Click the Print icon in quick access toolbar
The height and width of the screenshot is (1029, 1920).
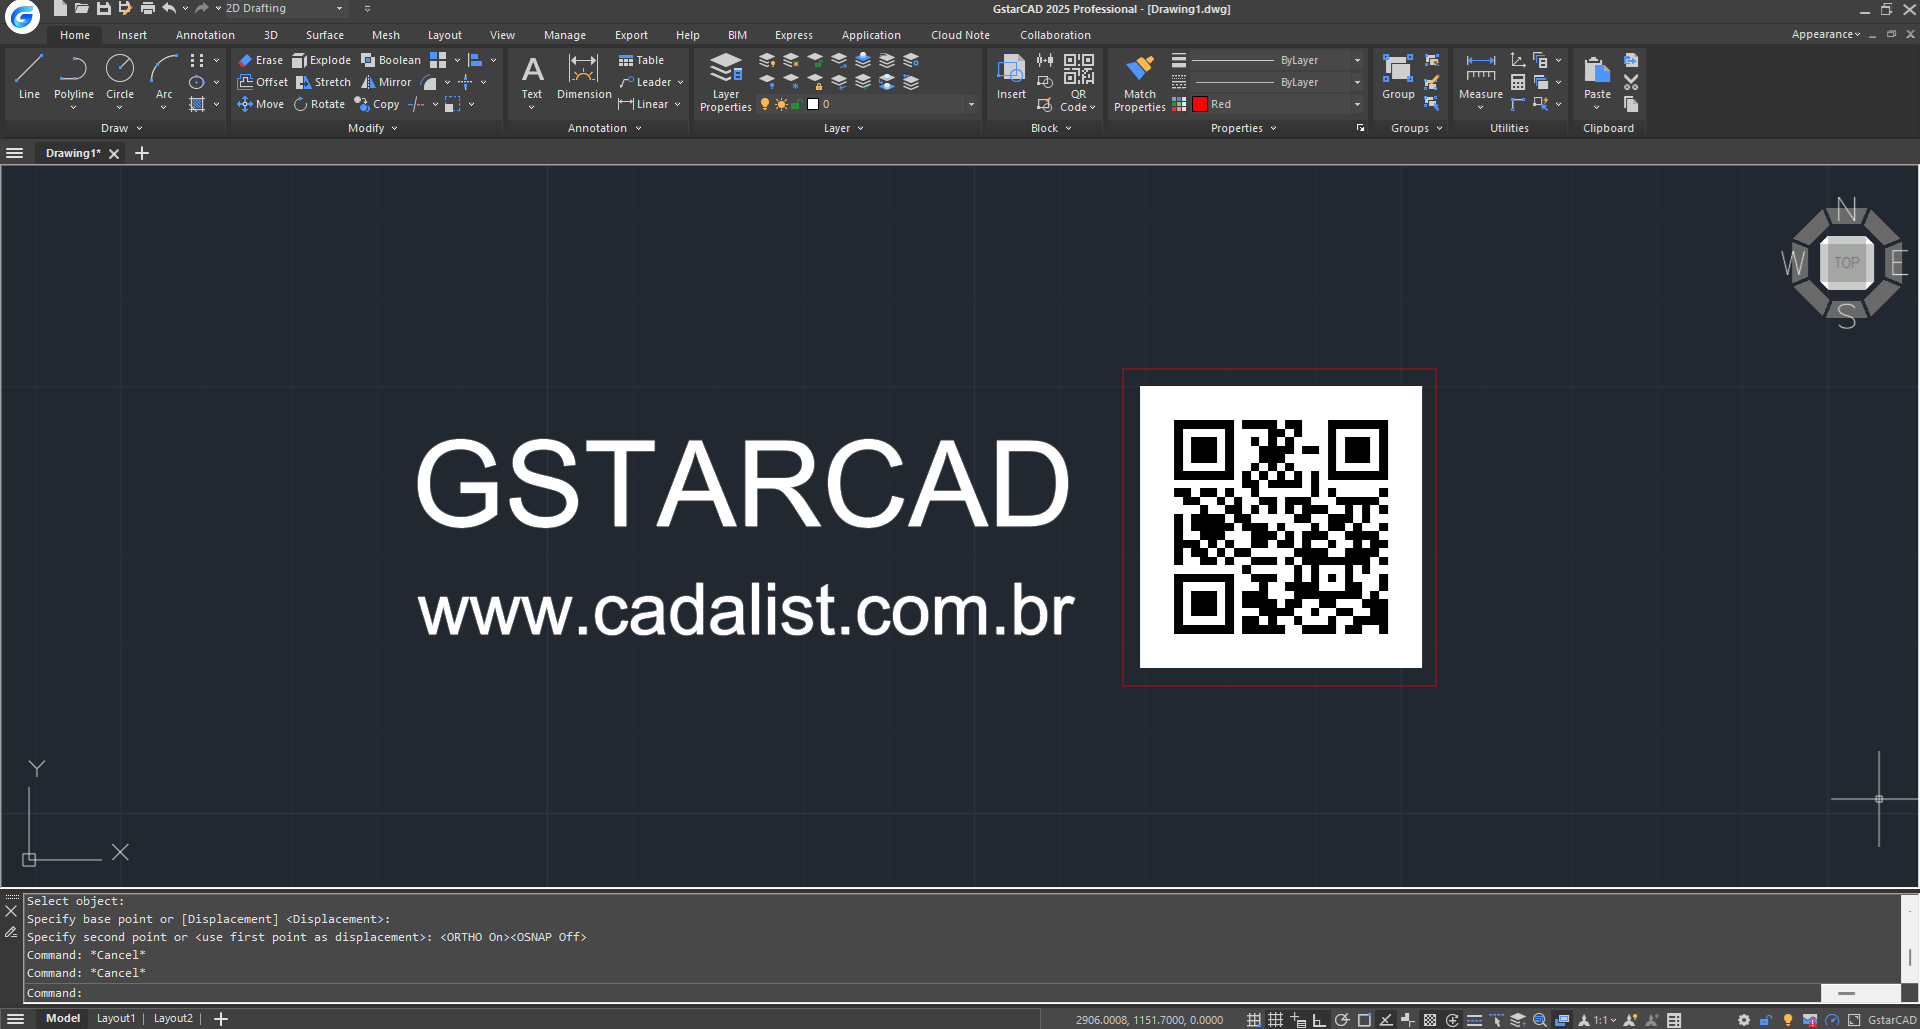coord(148,8)
